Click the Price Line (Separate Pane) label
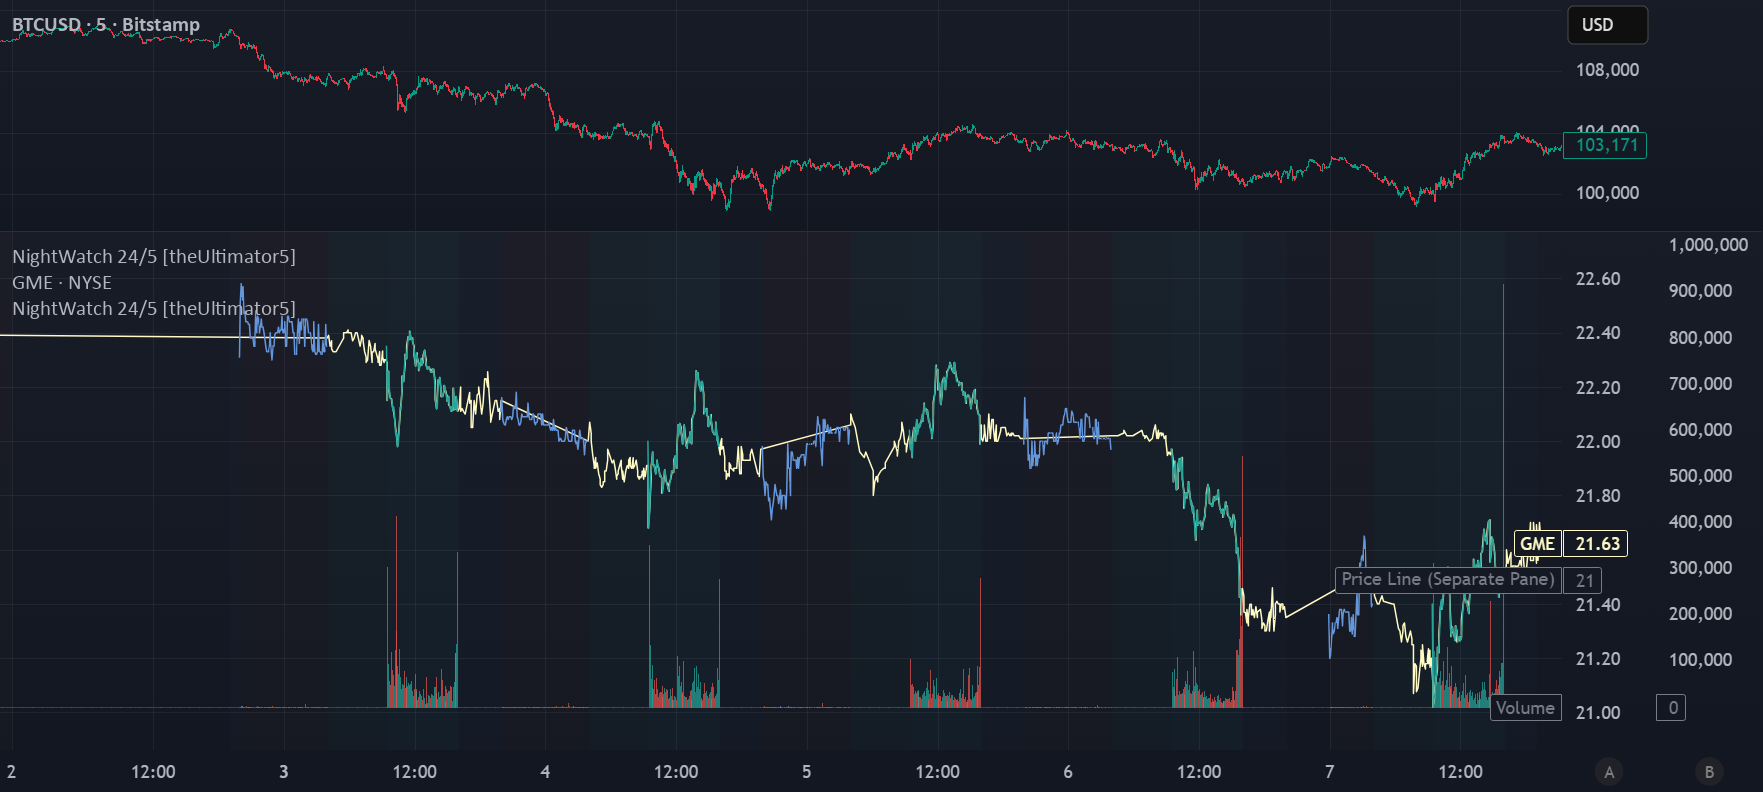The height and width of the screenshot is (792, 1763). coord(1448,579)
